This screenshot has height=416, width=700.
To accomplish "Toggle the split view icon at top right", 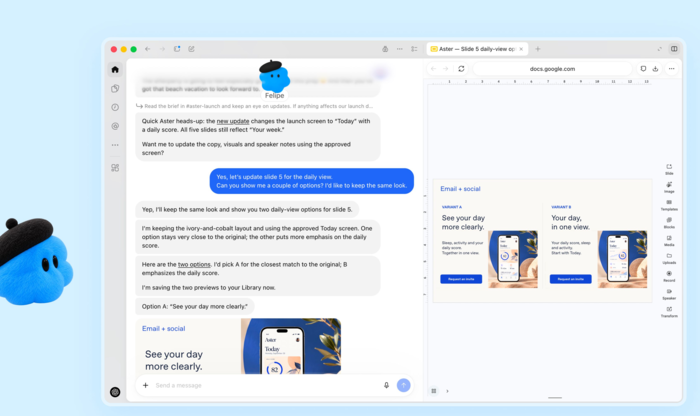I will pos(674,49).
